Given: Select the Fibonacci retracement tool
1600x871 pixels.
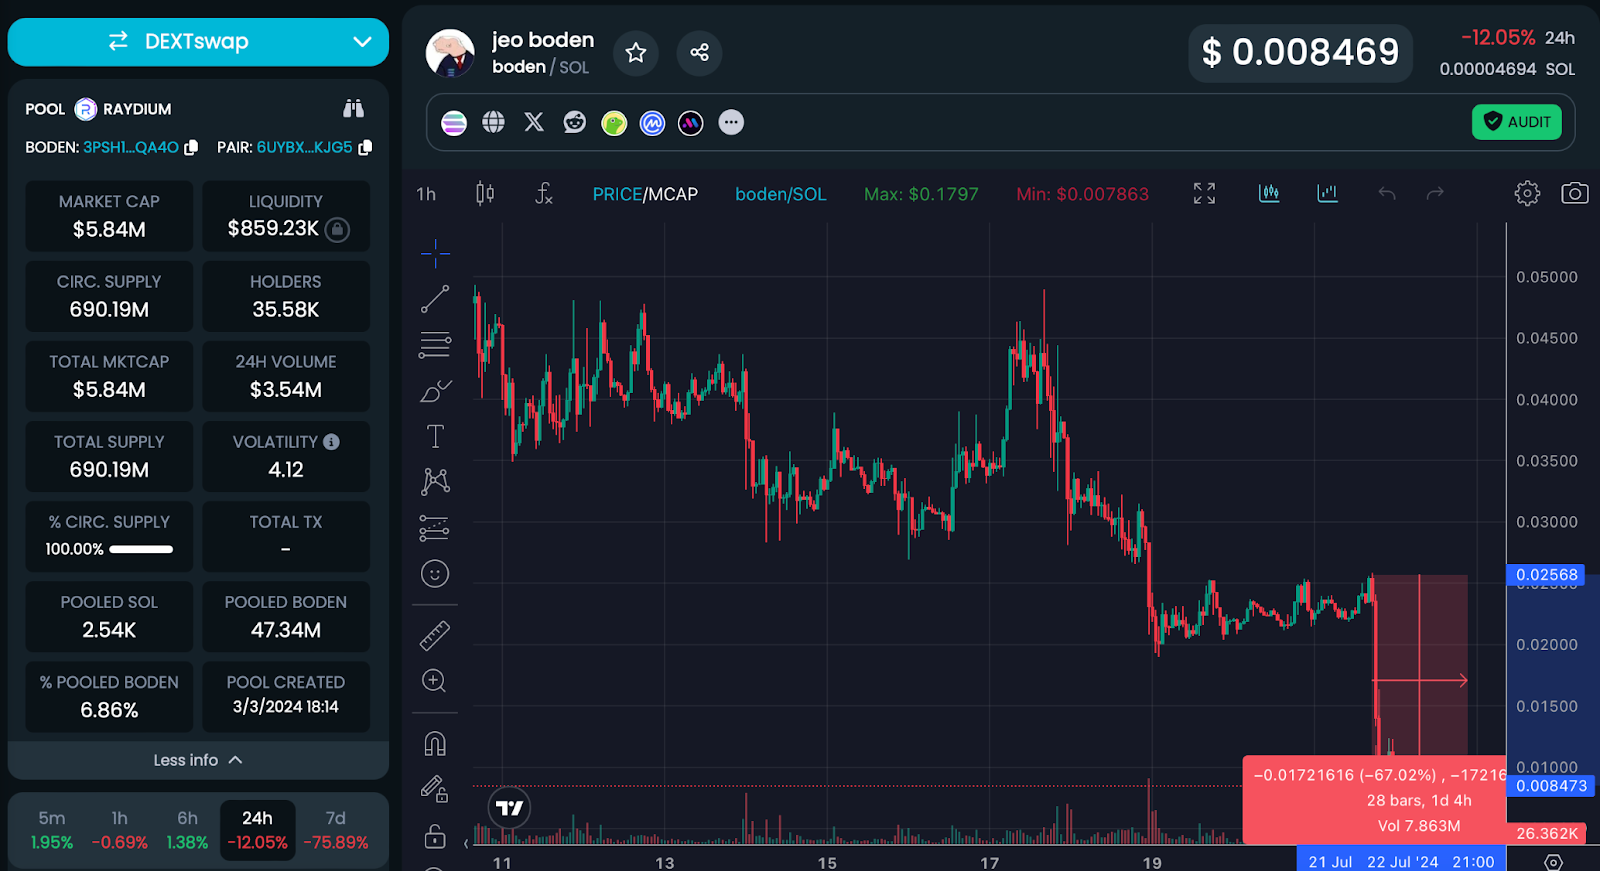Looking at the screenshot, I should pos(435,345).
